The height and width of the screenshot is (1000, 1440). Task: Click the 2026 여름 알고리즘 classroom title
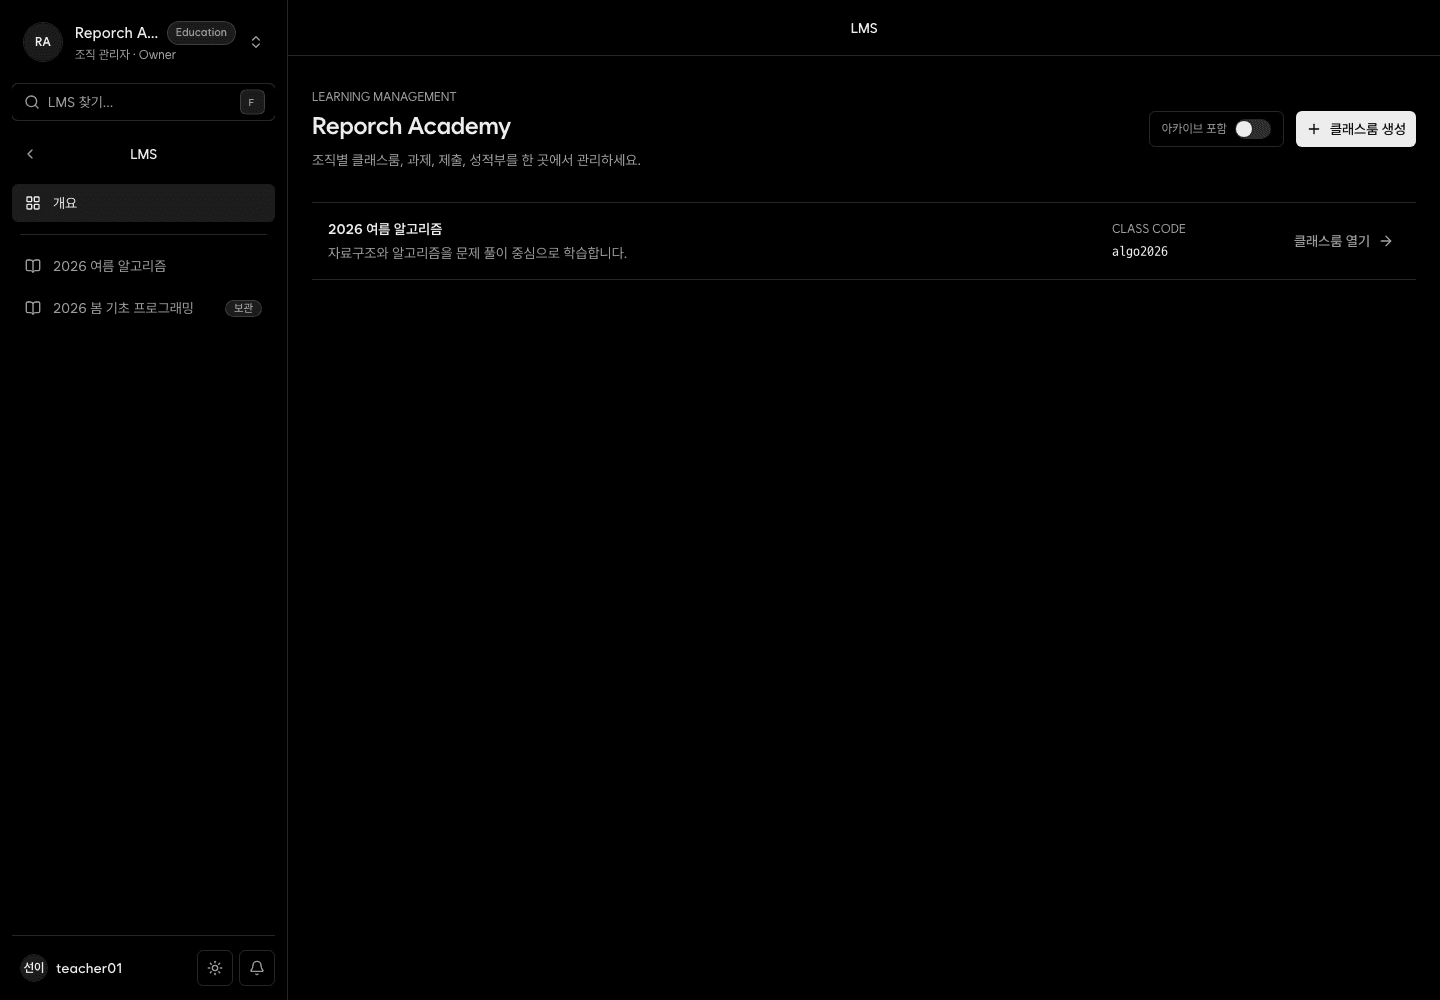tap(385, 229)
